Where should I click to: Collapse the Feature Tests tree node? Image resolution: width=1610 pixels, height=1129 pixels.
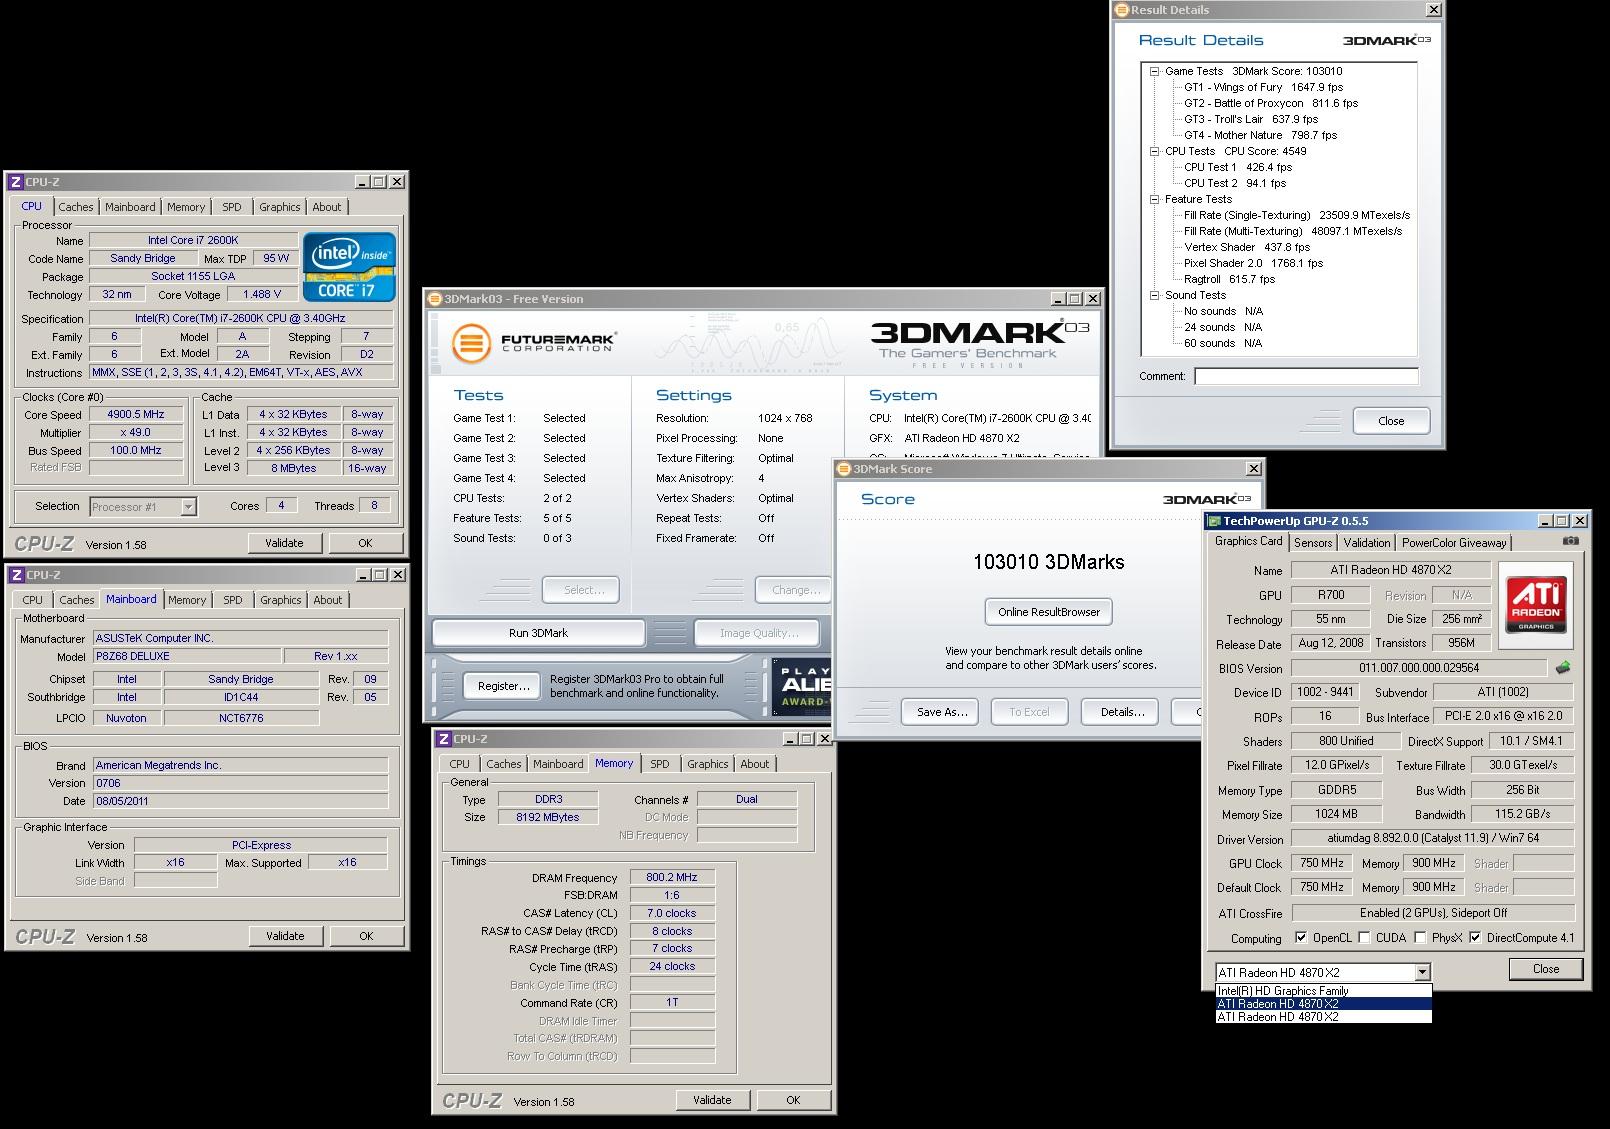click(x=1154, y=199)
